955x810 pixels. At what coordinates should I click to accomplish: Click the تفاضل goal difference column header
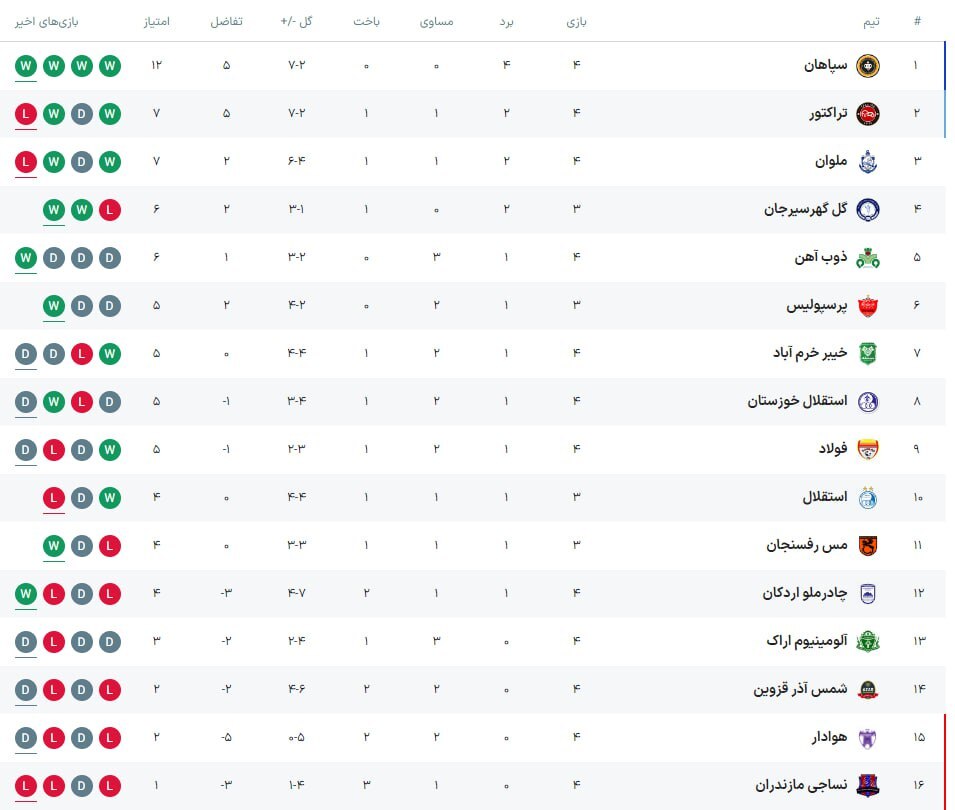(x=227, y=22)
